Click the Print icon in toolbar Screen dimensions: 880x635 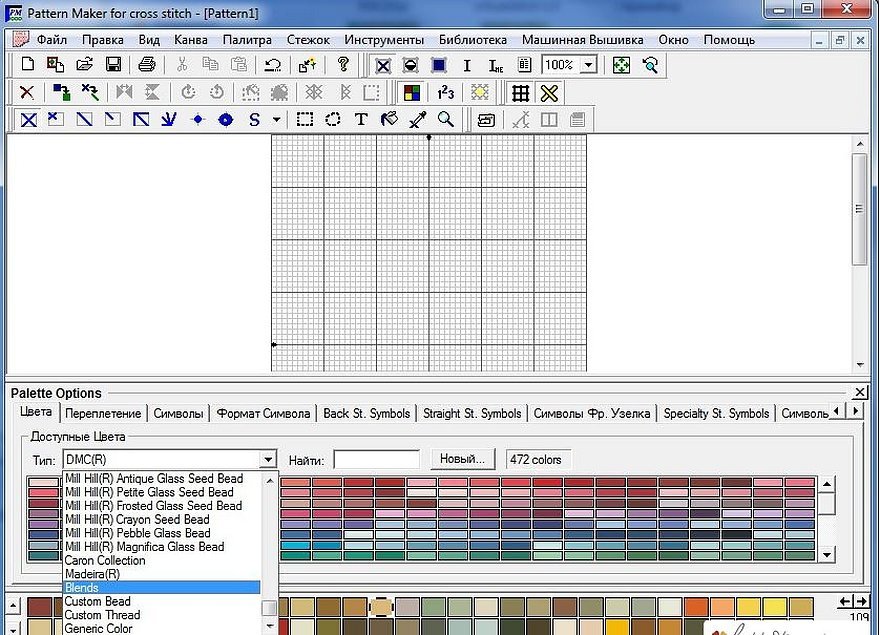tap(147, 65)
